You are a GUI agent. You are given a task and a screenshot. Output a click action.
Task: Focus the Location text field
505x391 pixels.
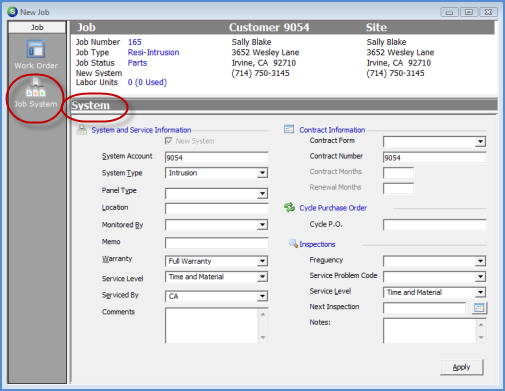pos(217,209)
